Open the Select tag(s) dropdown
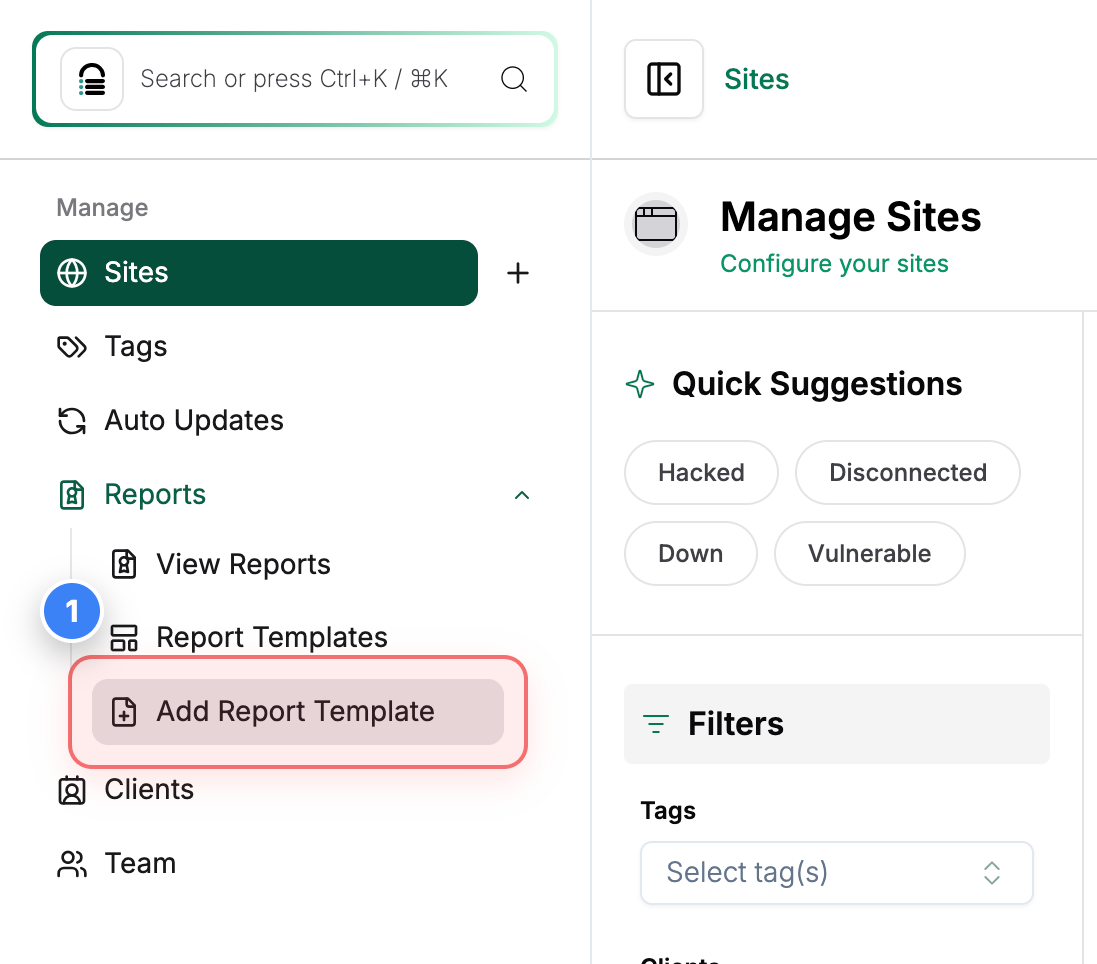 click(x=836, y=872)
